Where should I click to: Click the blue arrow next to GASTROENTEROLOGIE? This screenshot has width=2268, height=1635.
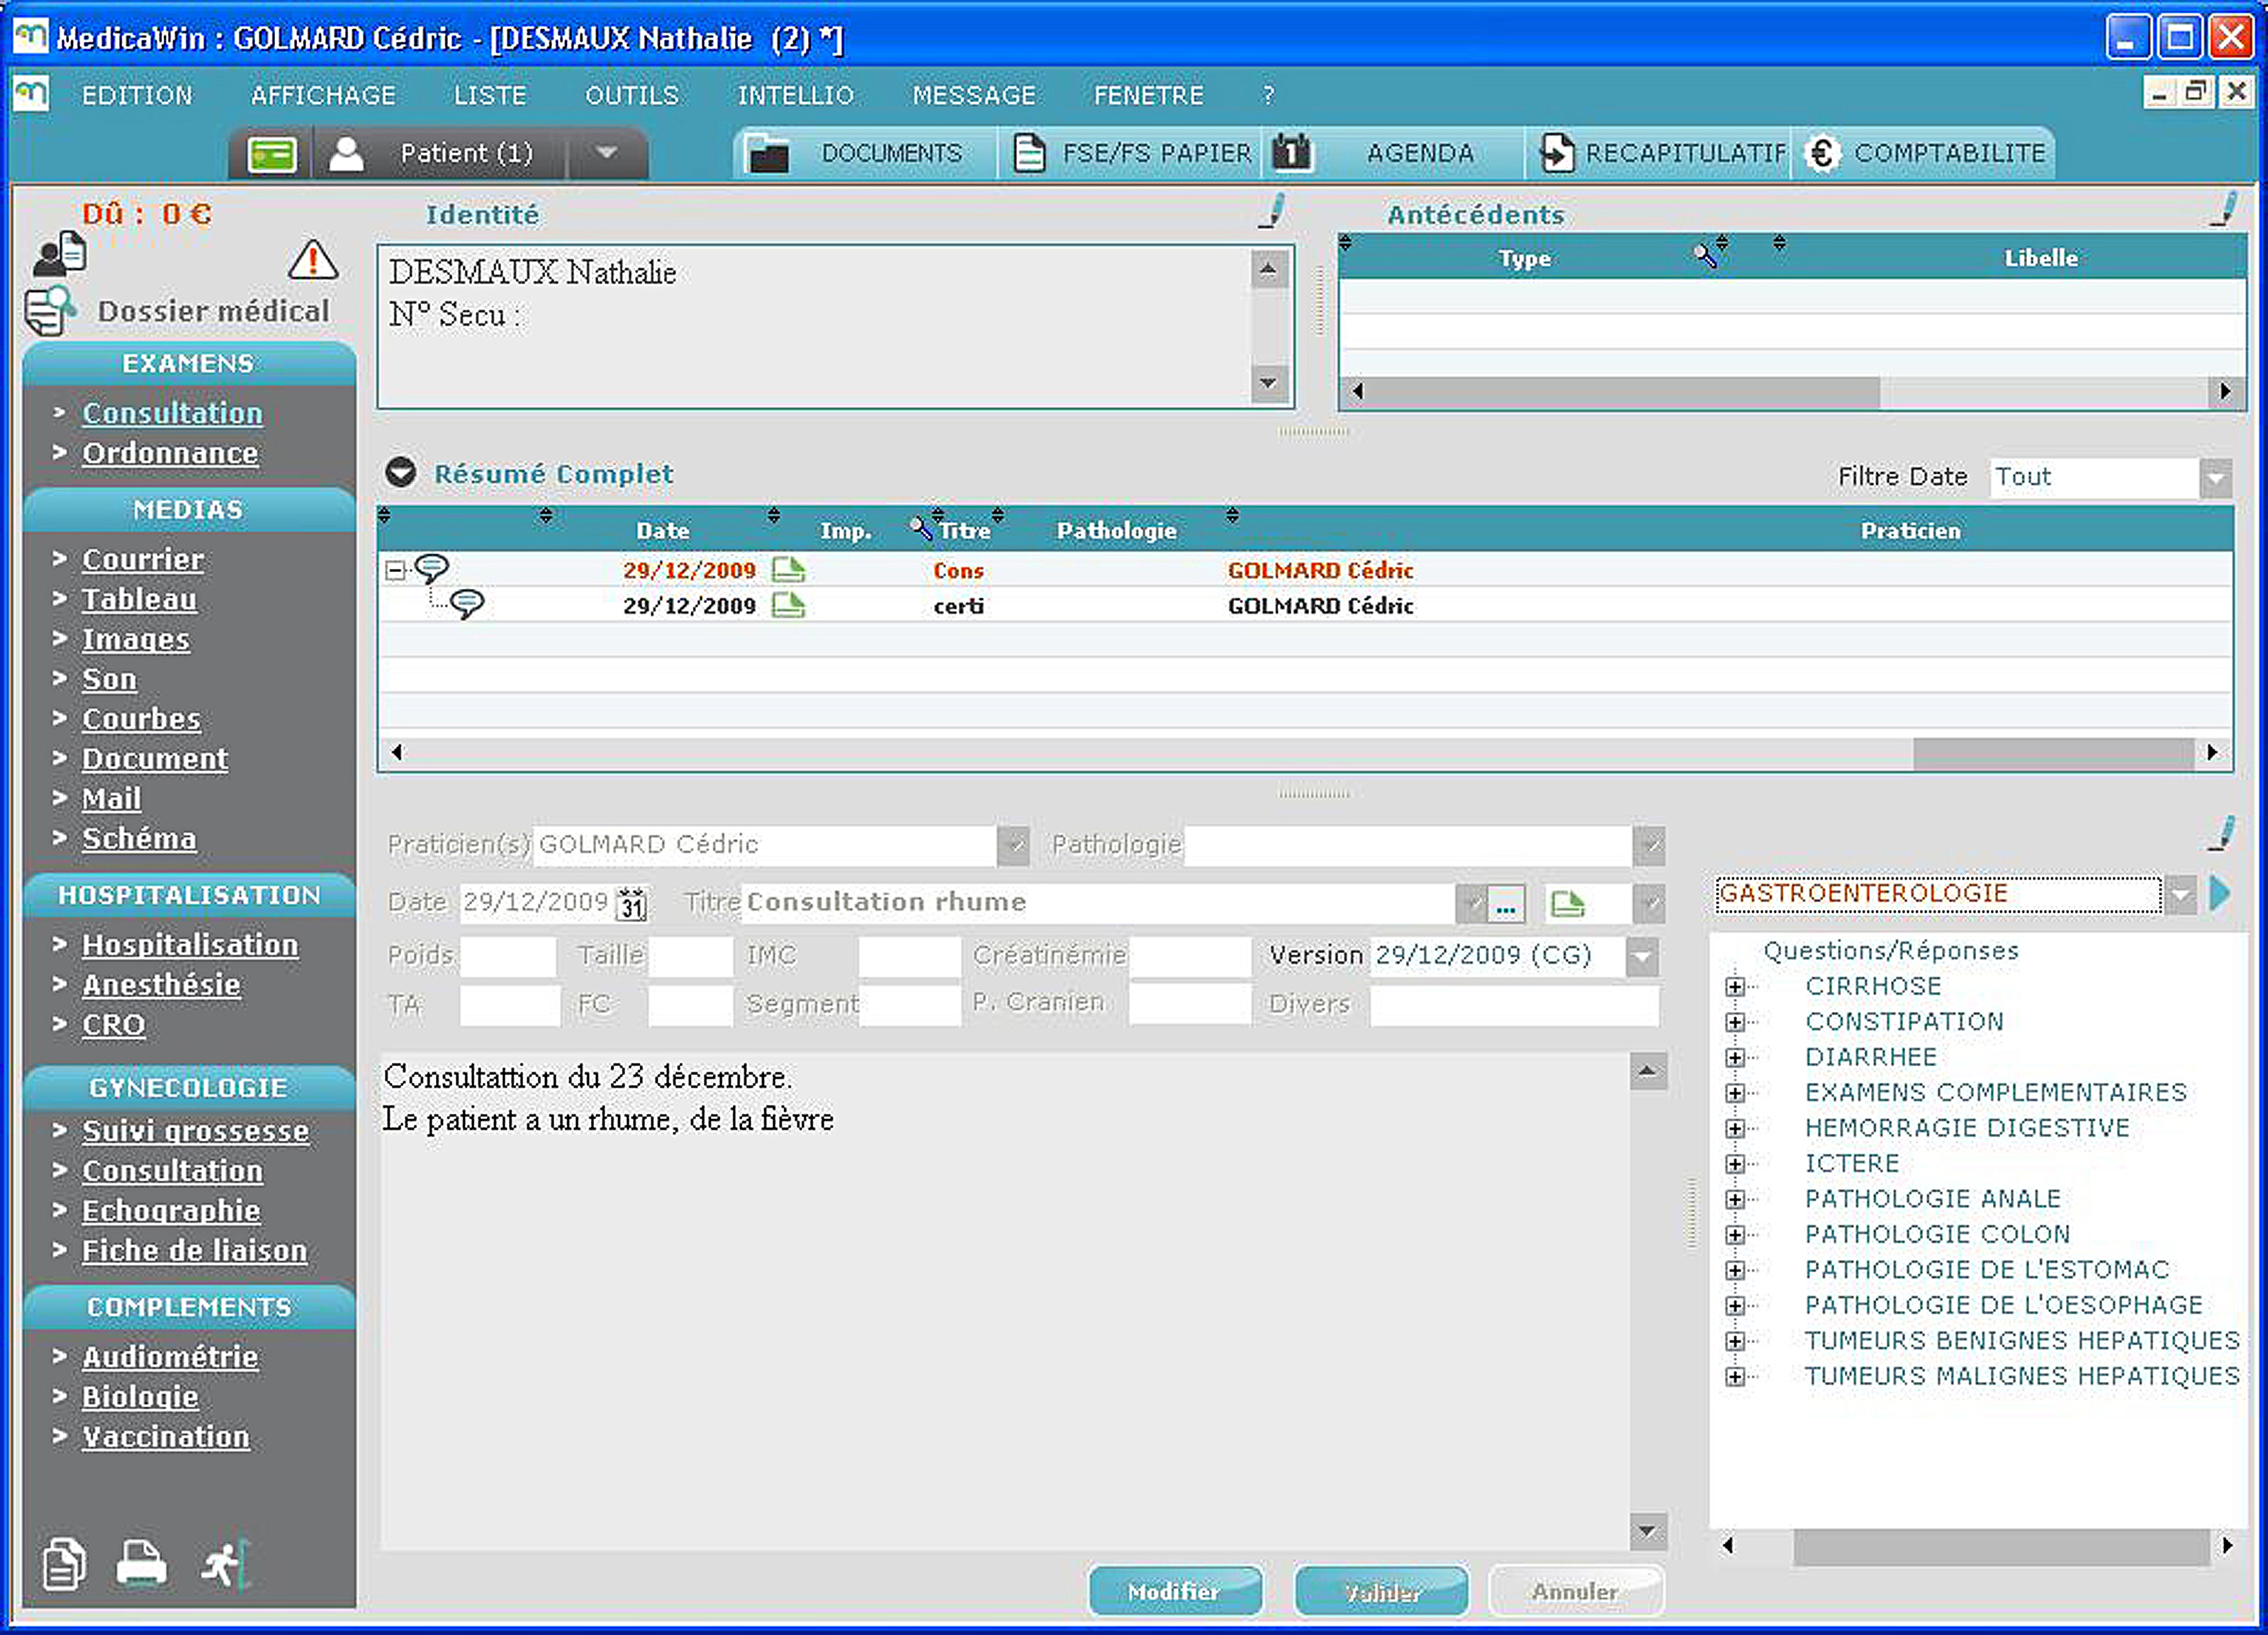(2220, 893)
